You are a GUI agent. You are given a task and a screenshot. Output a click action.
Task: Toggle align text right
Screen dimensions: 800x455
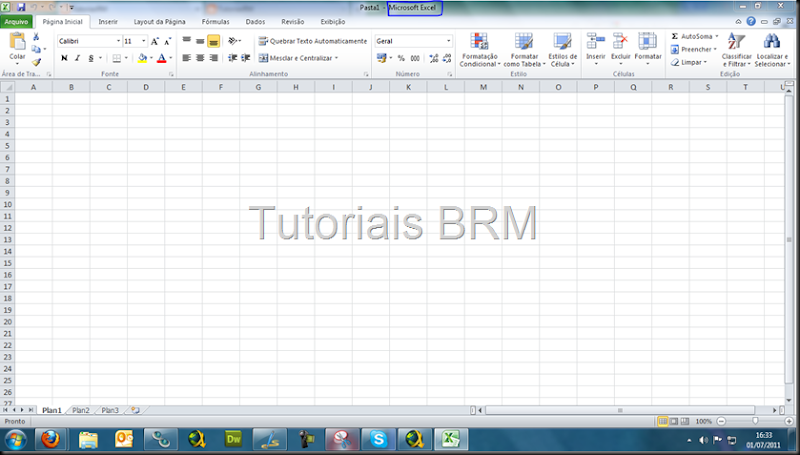(x=213, y=58)
